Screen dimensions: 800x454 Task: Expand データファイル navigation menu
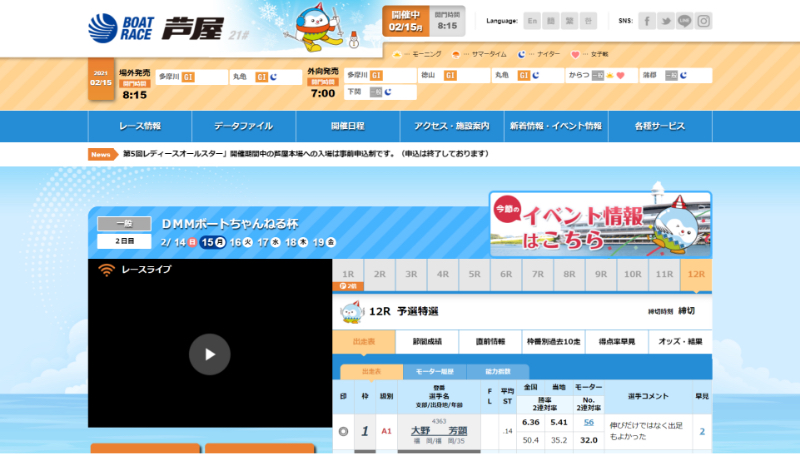(243, 127)
